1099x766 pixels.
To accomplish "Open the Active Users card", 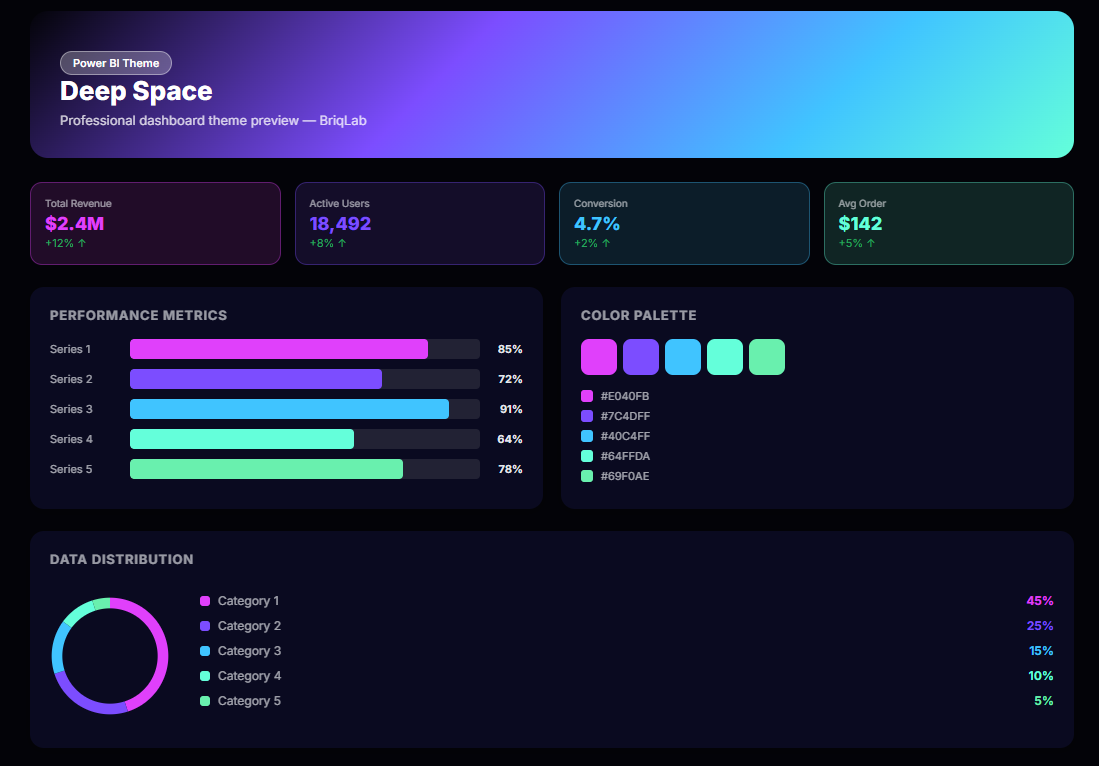I will coord(419,224).
